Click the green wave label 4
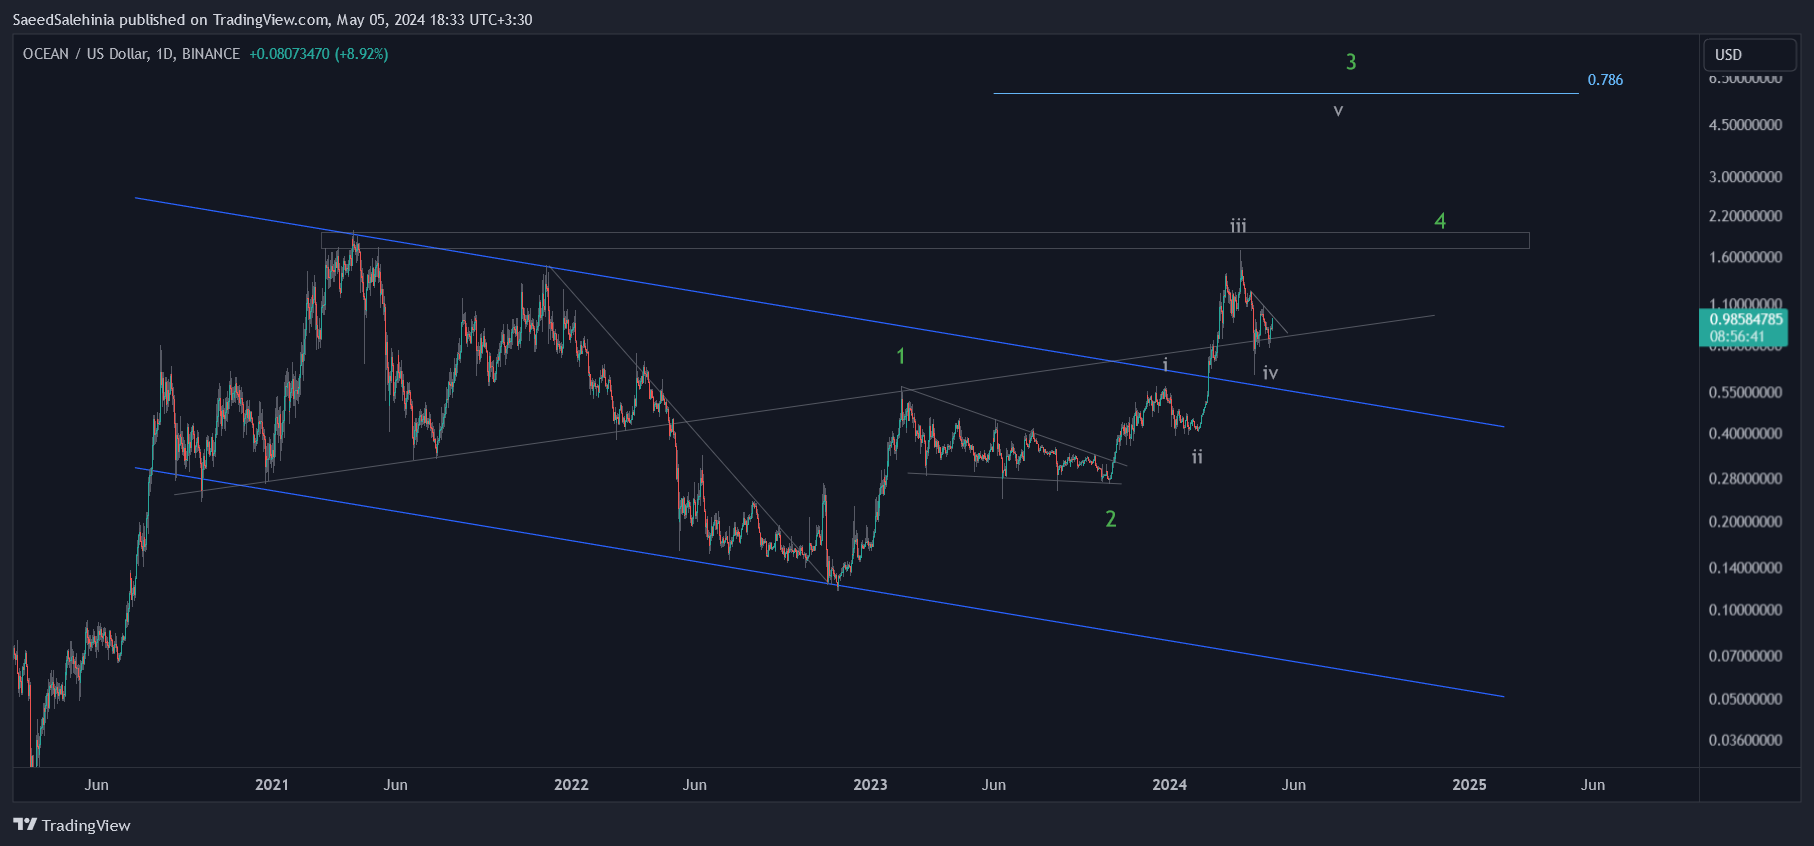The width and height of the screenshot is (1814, 846). click(1440, 221)
